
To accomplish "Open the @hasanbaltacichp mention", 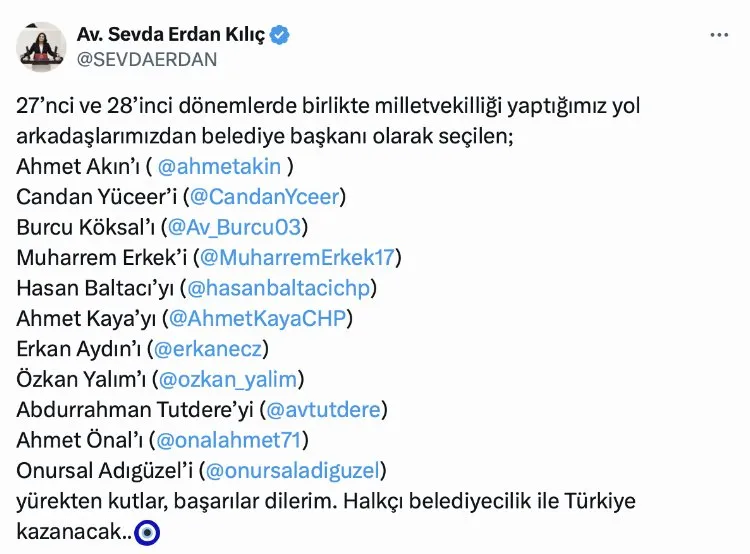I will [x=282, y=288].
